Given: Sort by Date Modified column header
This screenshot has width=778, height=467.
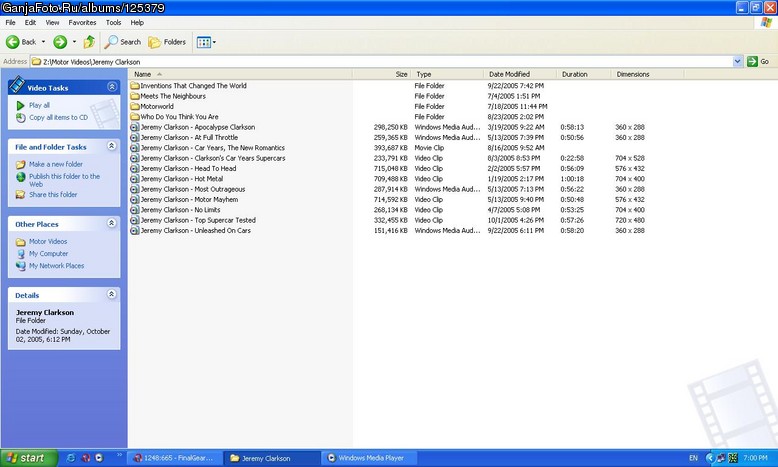Looking at the screenshot, I should [x=520, y=74].
